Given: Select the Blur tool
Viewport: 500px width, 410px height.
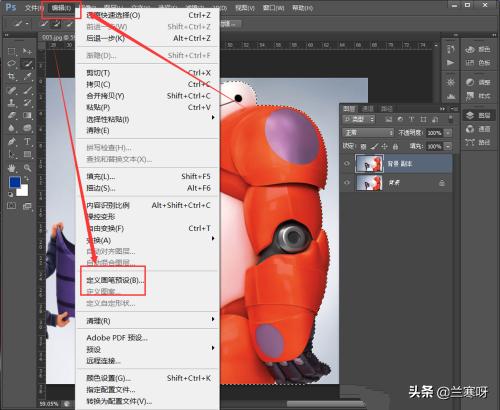Looking at the screenshot, I should pyautogui.click(x=11, y=128).
